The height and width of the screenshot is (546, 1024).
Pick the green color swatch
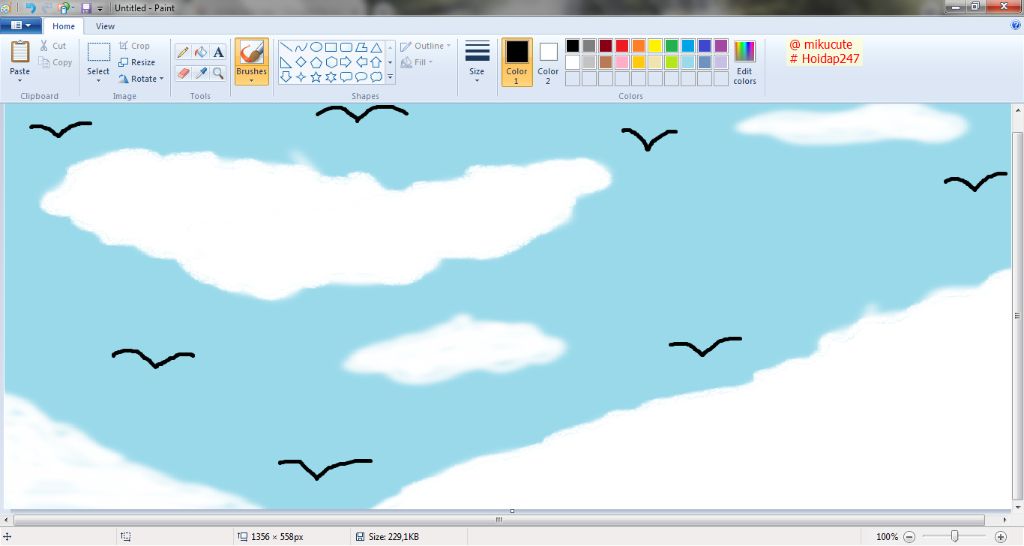tap(671, 46)
